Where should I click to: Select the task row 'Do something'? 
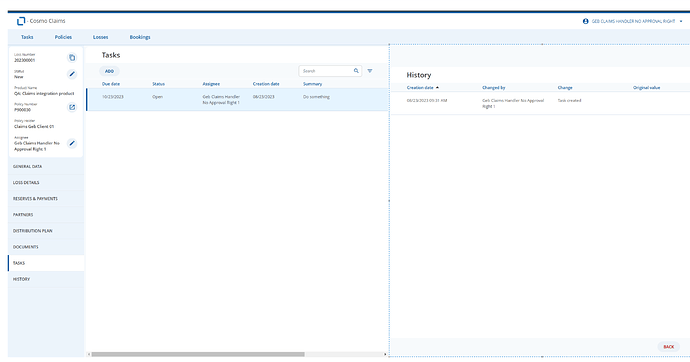pyautogui.click(x=238, y=99)
